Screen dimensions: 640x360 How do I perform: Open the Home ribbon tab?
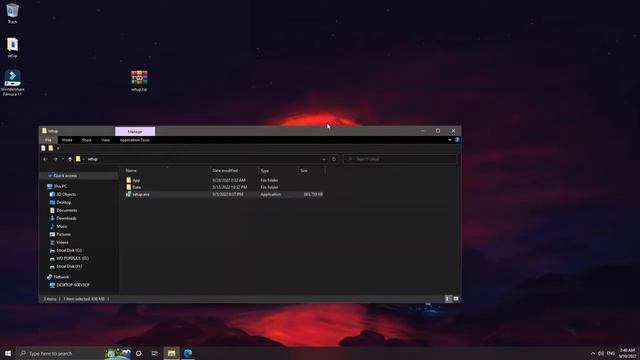67,140
